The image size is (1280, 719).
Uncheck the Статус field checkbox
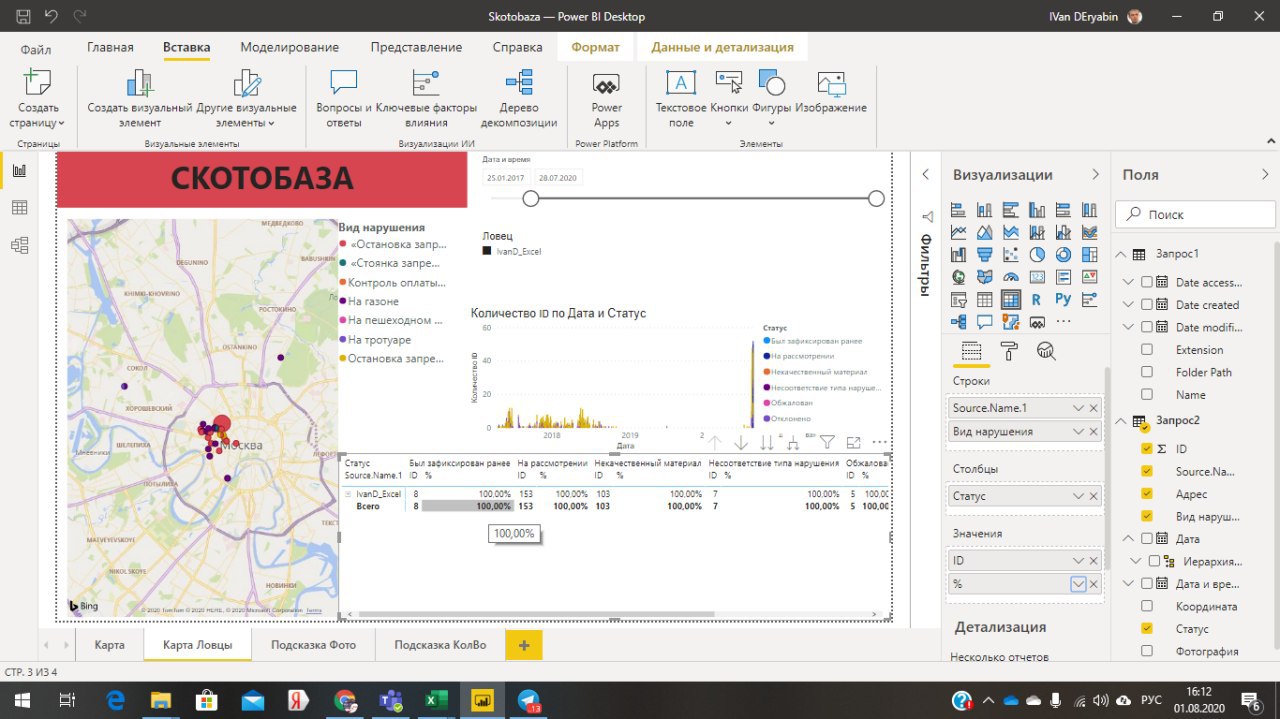click(1147, 629)
